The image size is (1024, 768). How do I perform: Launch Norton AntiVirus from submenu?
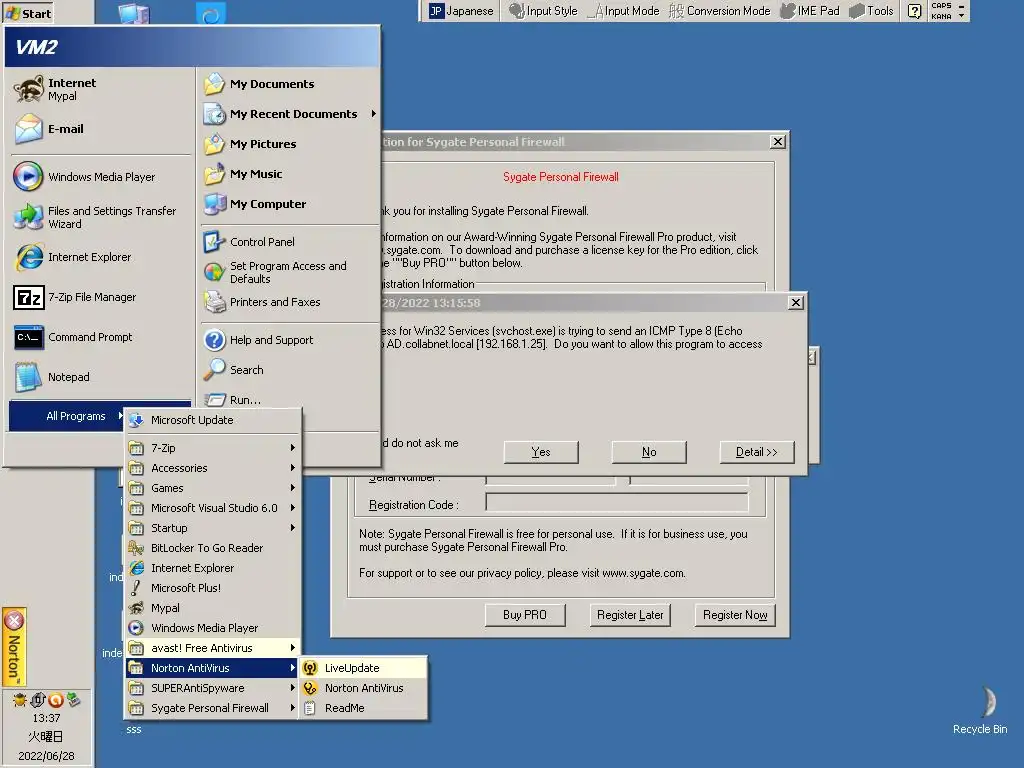point(363,688)
